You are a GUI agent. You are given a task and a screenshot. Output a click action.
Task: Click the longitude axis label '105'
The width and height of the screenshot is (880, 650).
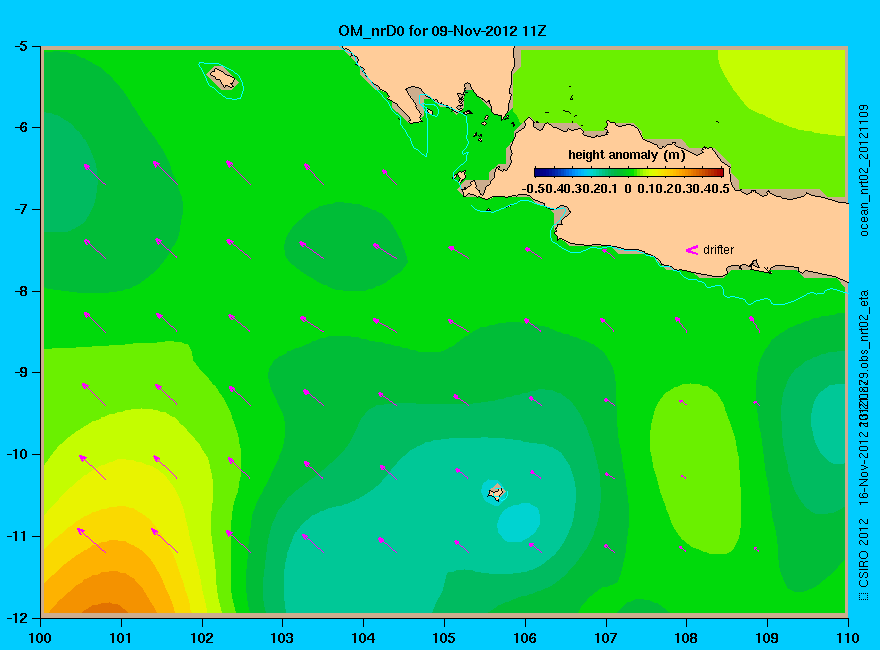[444, 638]
